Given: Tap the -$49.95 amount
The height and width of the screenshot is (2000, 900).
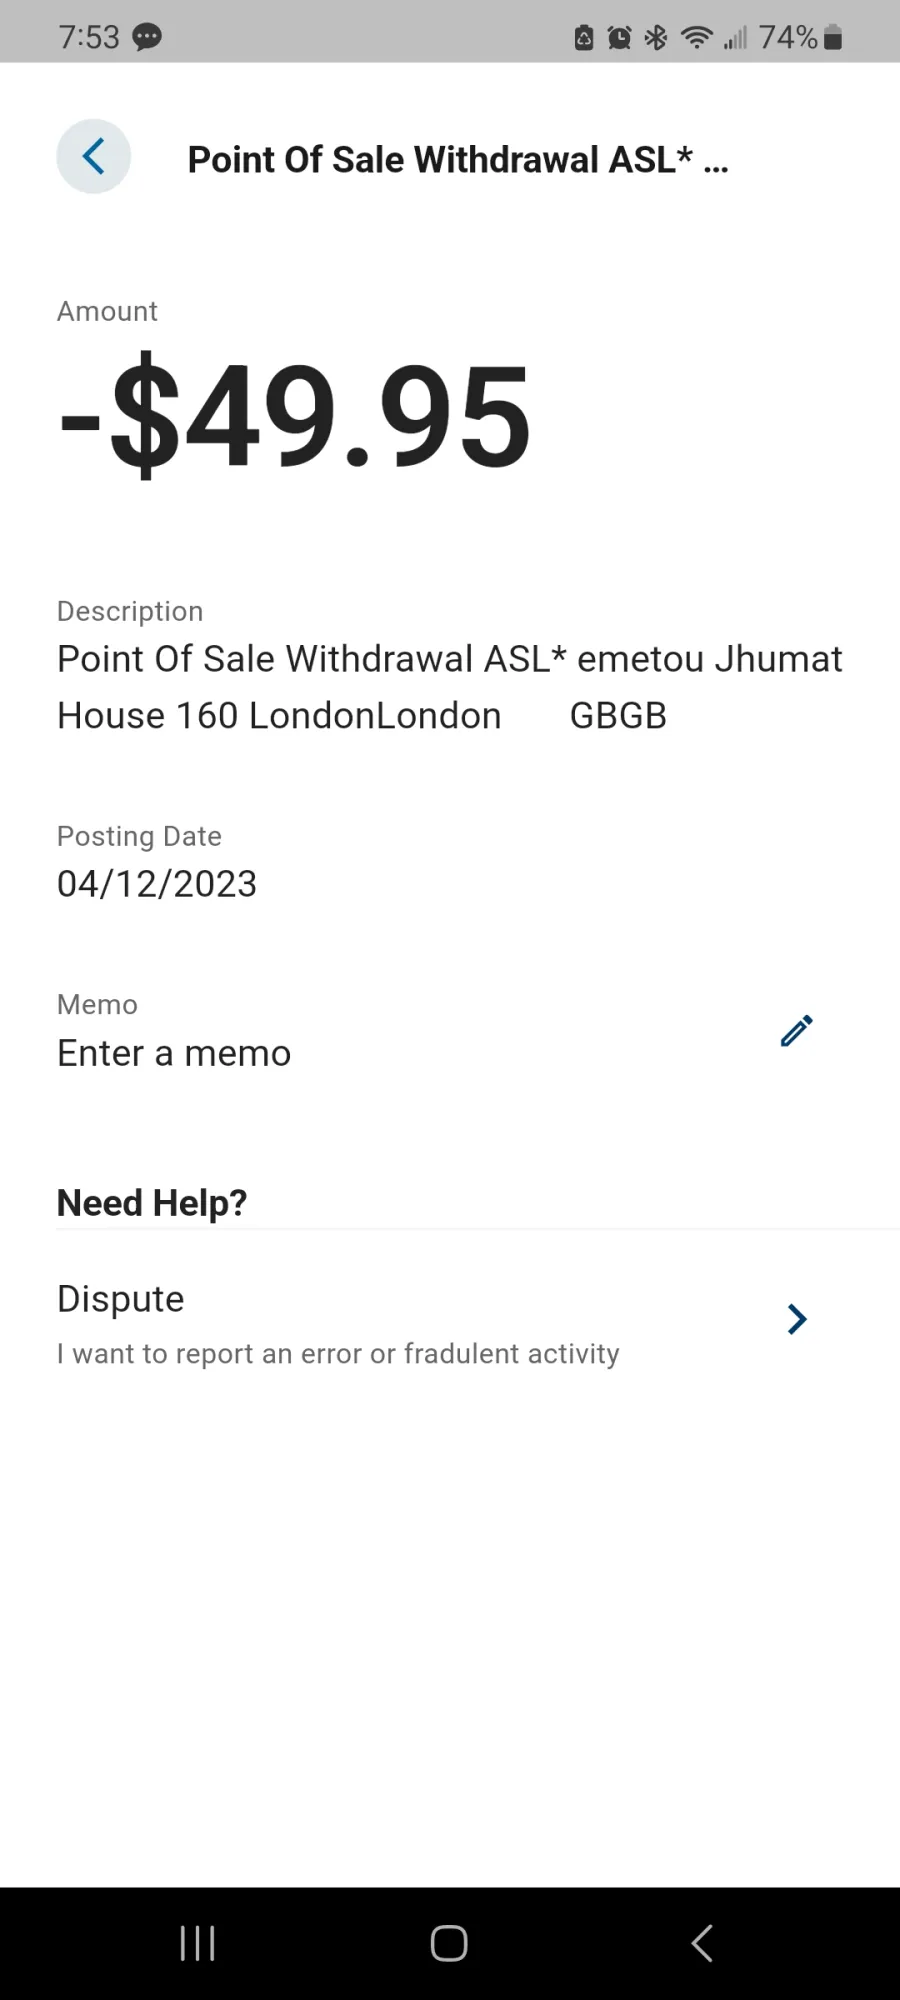Looking at the screenshot, I should 295,416.
